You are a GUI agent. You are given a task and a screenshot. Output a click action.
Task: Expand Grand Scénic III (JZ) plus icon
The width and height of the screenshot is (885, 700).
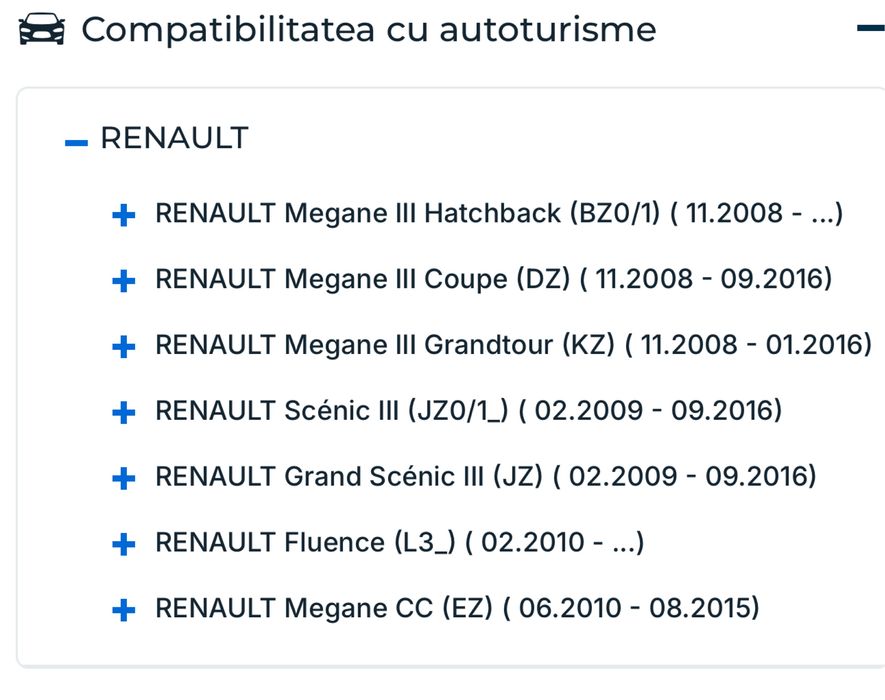click(x=124, y=478)
